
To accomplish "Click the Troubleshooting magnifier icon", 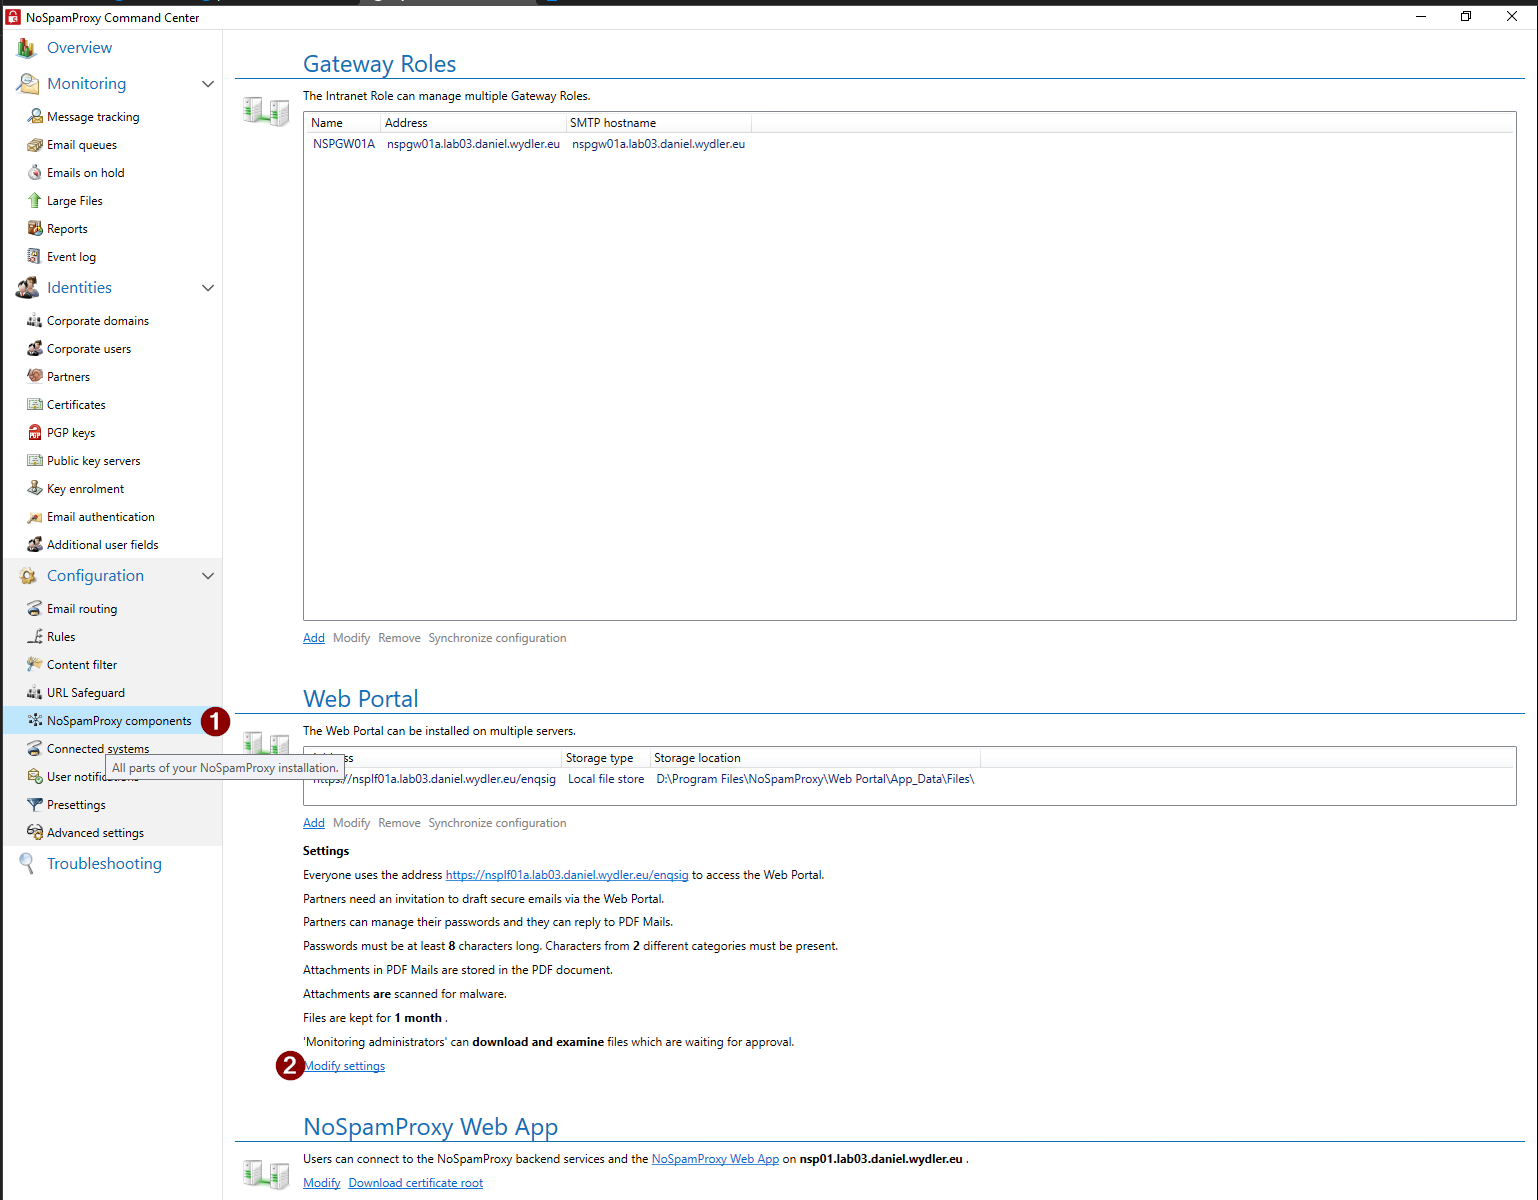I will 27,864.
